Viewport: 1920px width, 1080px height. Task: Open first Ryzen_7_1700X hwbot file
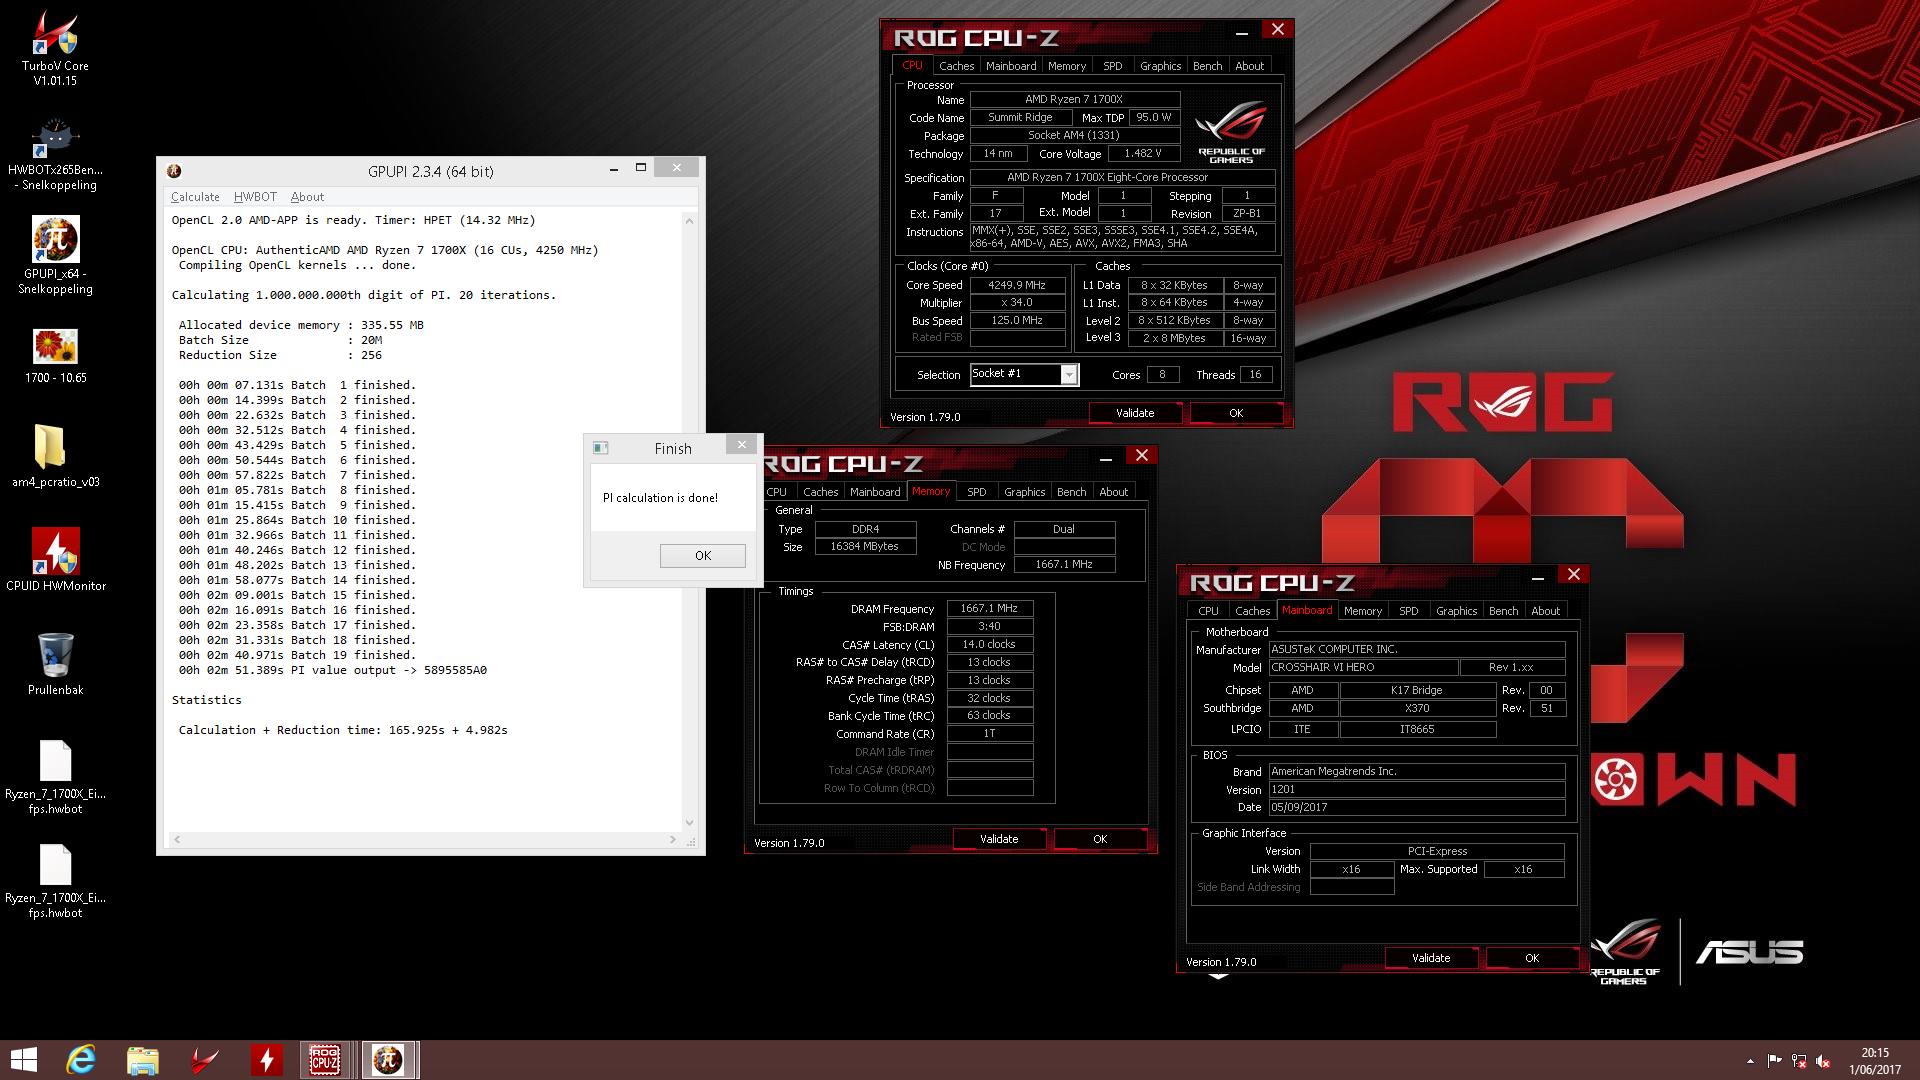point(55,777)
